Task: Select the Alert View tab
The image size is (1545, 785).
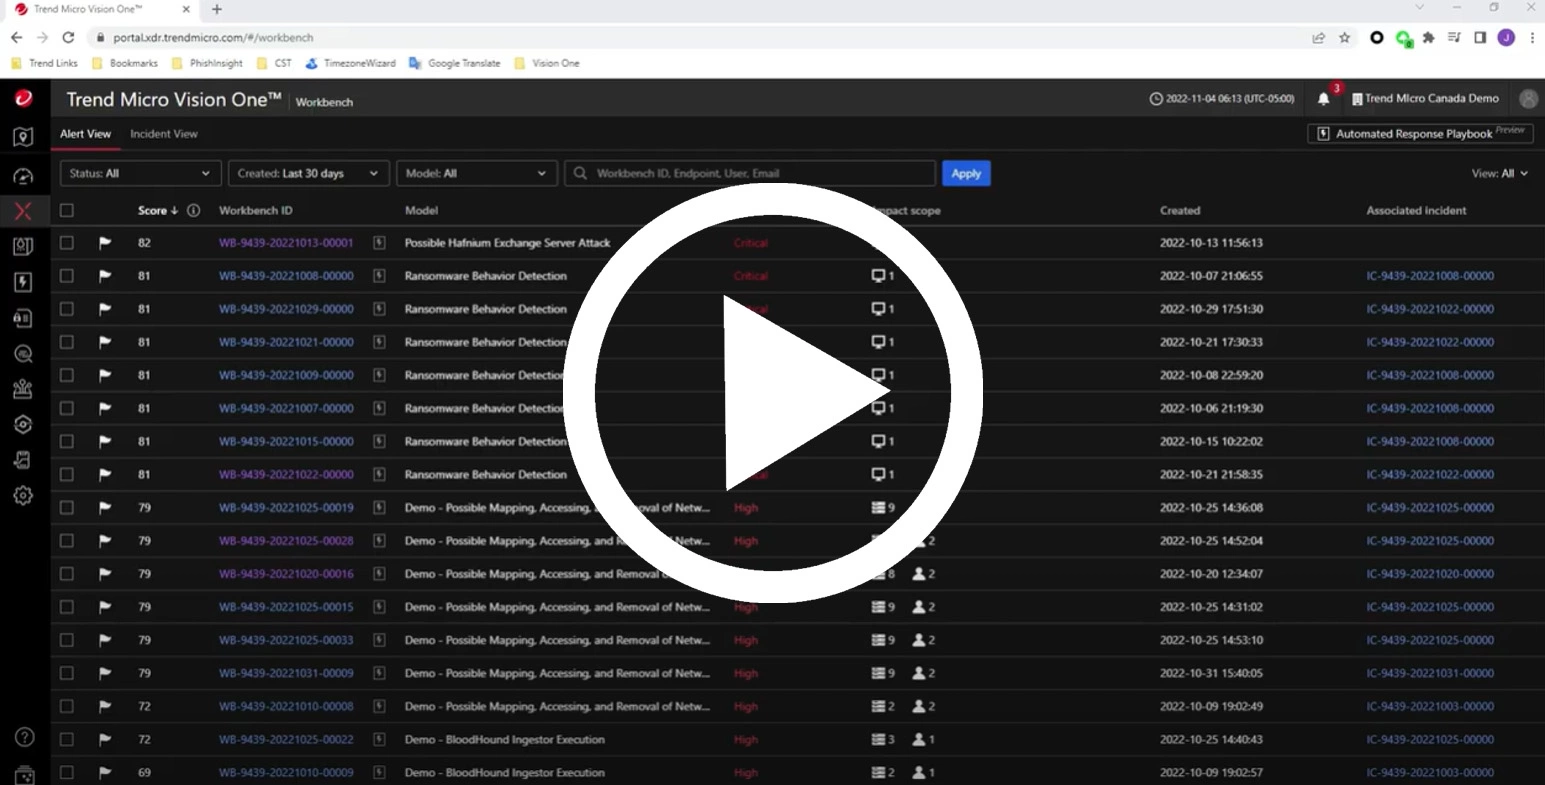Action: click(85, 134)
